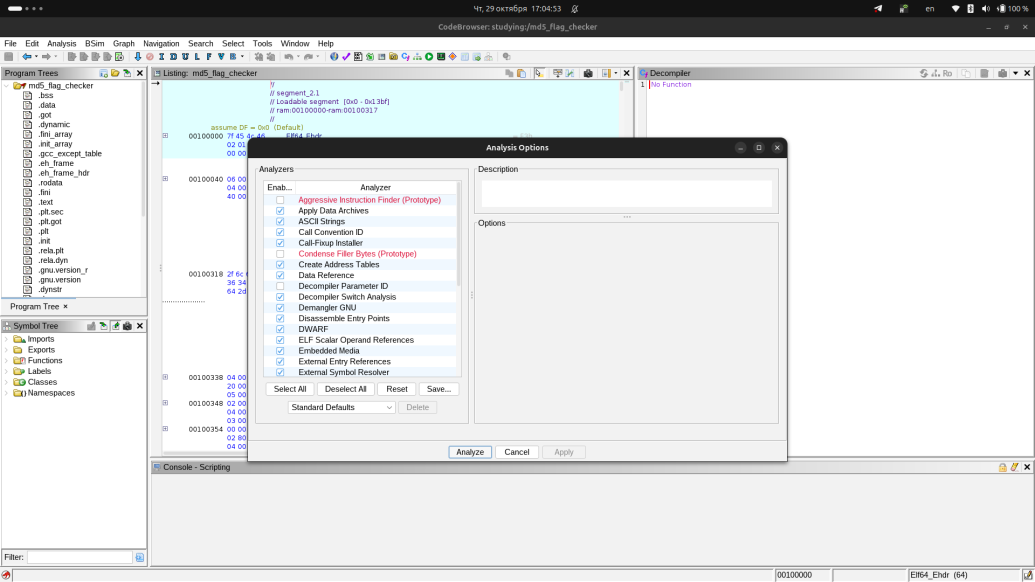Click the 'I' next instruction toolbar icon
This screenshot has width=1035, height=582.
[x=162, y=57]
